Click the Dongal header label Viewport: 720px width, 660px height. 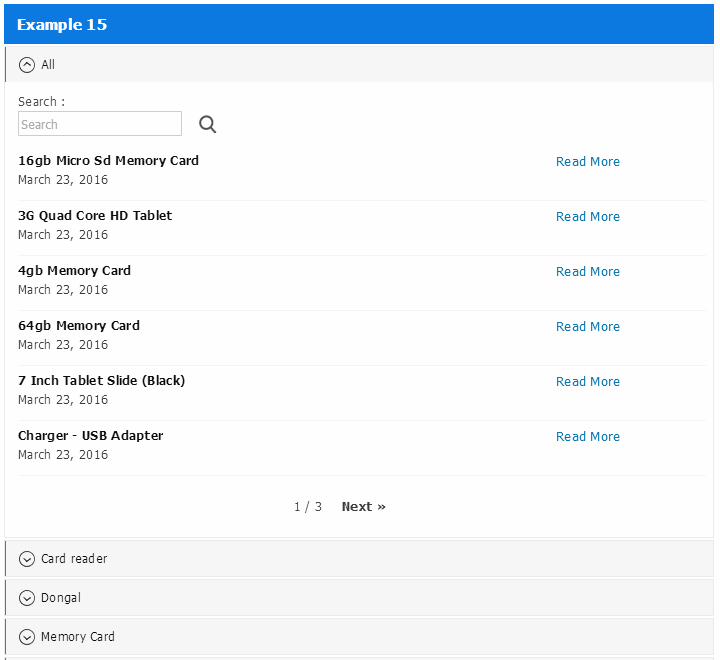pos(61,598)
